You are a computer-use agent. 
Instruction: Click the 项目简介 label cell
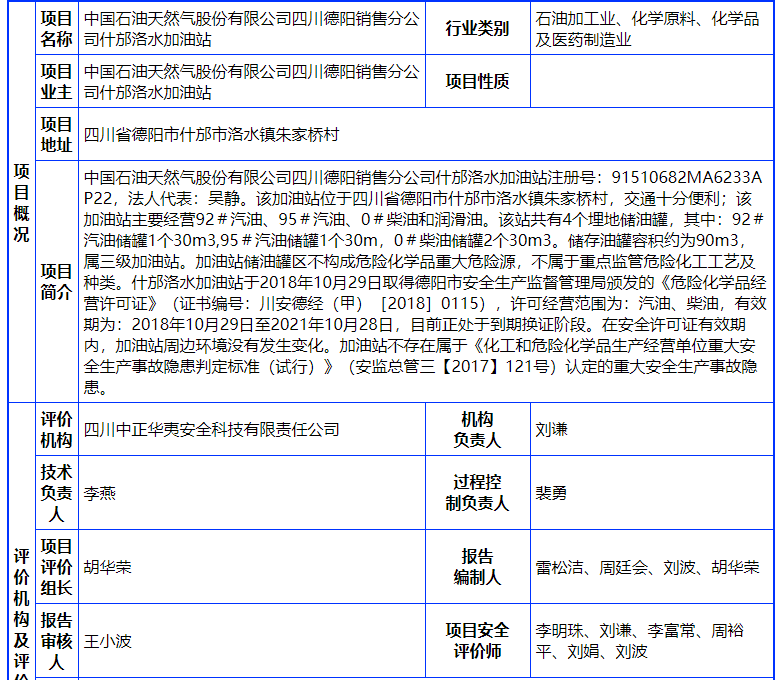(56, 282)
